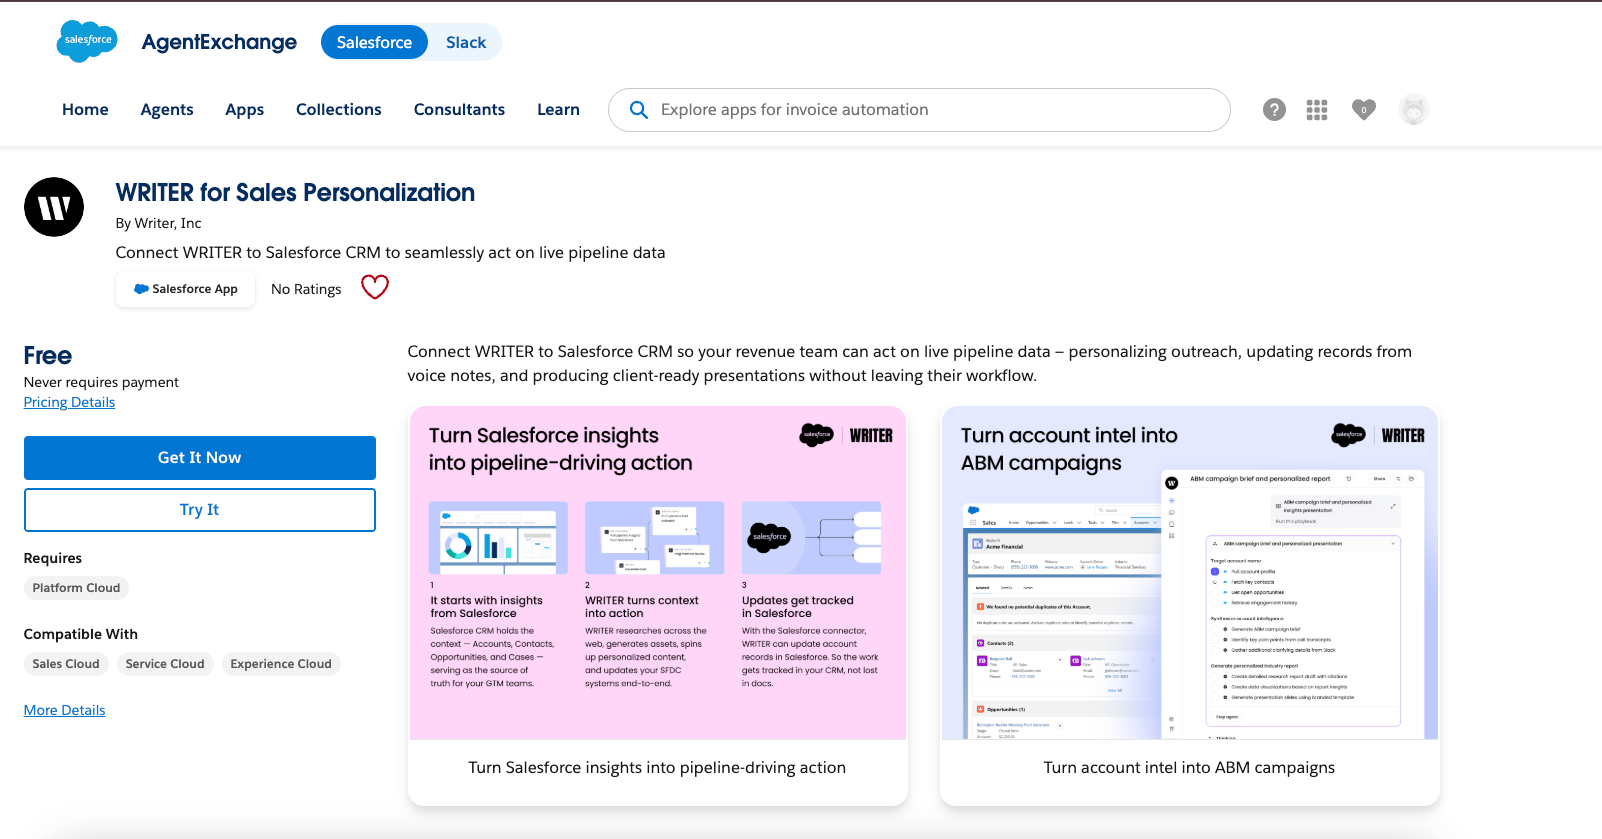Open the Learn nav item
1602x839 pixels.
click(558, 110)
